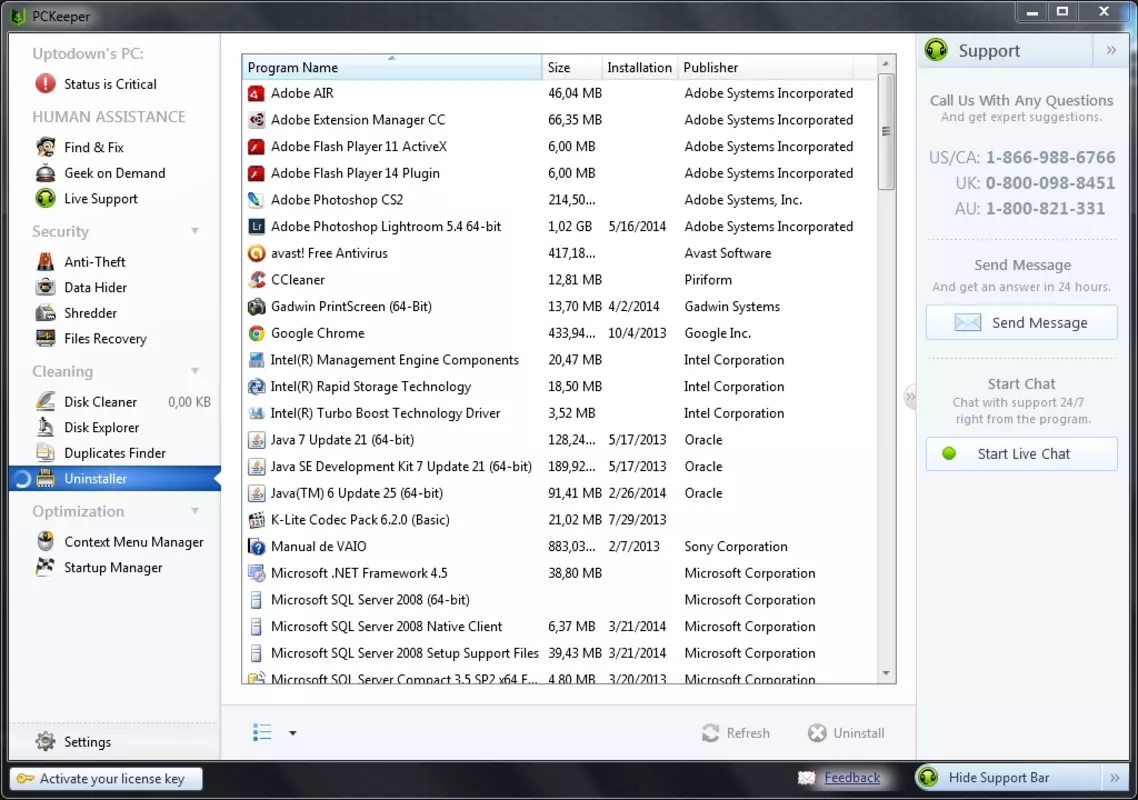
Task: Click Activate your license key
Action: point(106,778)
